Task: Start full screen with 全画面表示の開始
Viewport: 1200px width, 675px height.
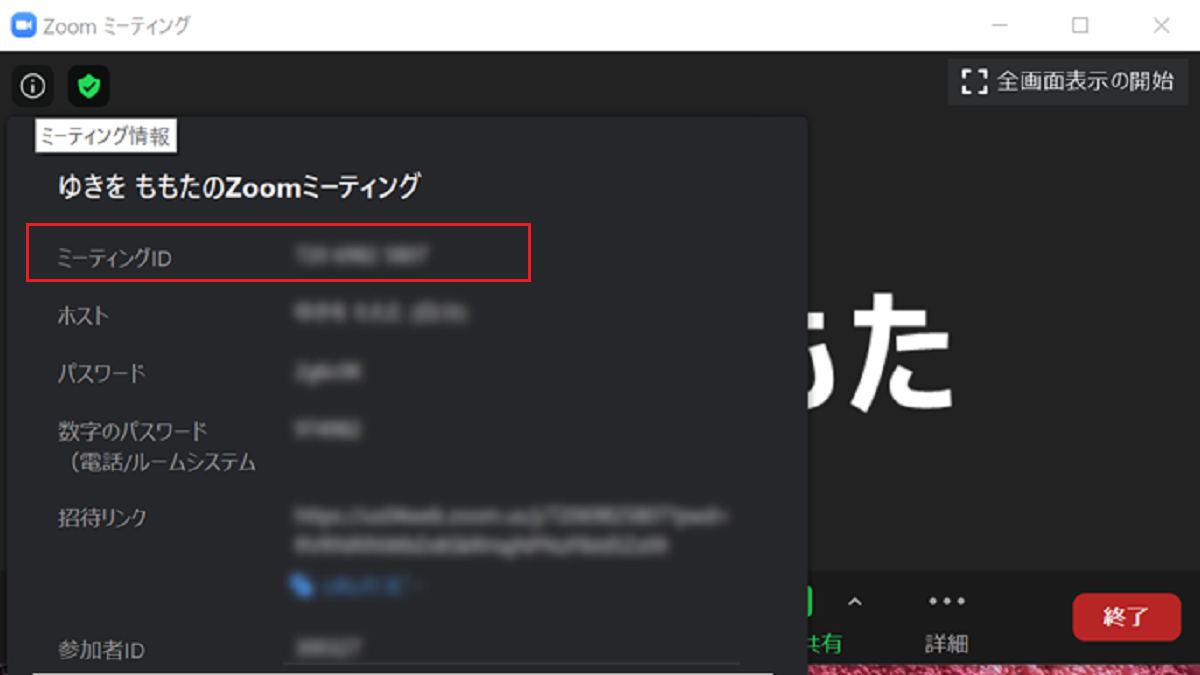Action: point(1067,82)
